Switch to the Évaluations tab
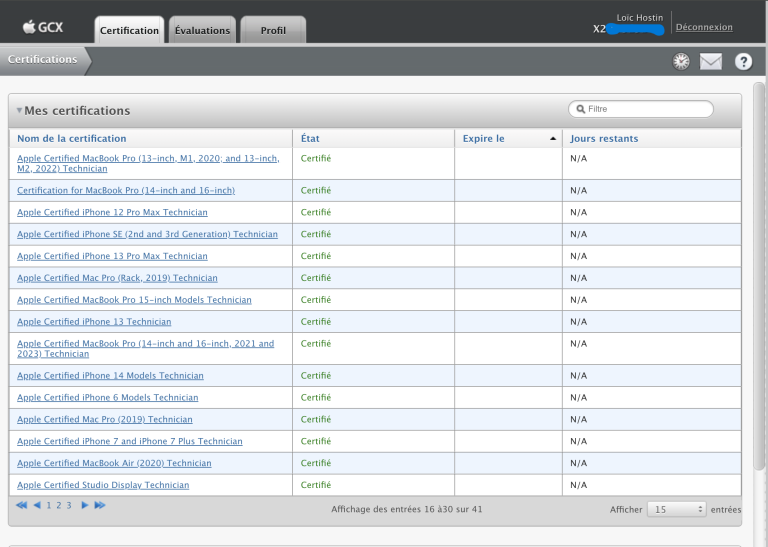Screen dimensions: 768x547 click(202, 30)
